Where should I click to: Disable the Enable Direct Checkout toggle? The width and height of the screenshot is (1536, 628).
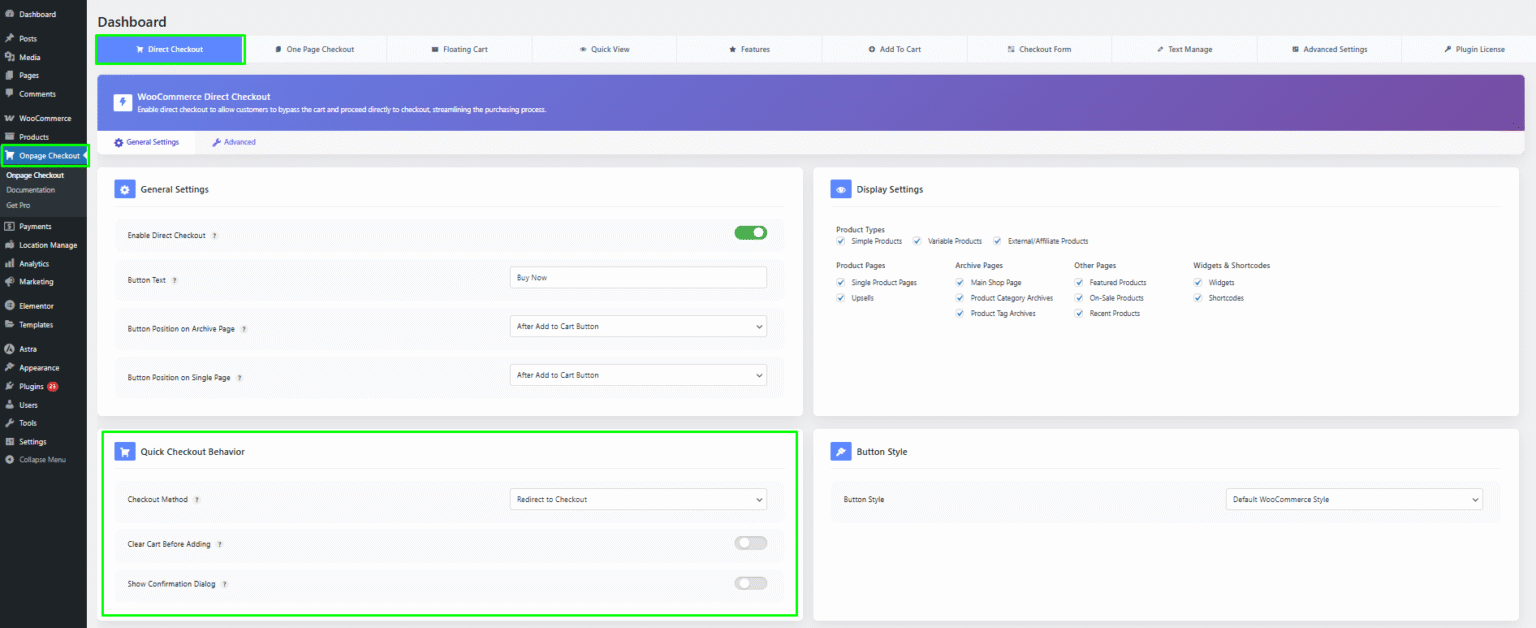tap(751, 232)
